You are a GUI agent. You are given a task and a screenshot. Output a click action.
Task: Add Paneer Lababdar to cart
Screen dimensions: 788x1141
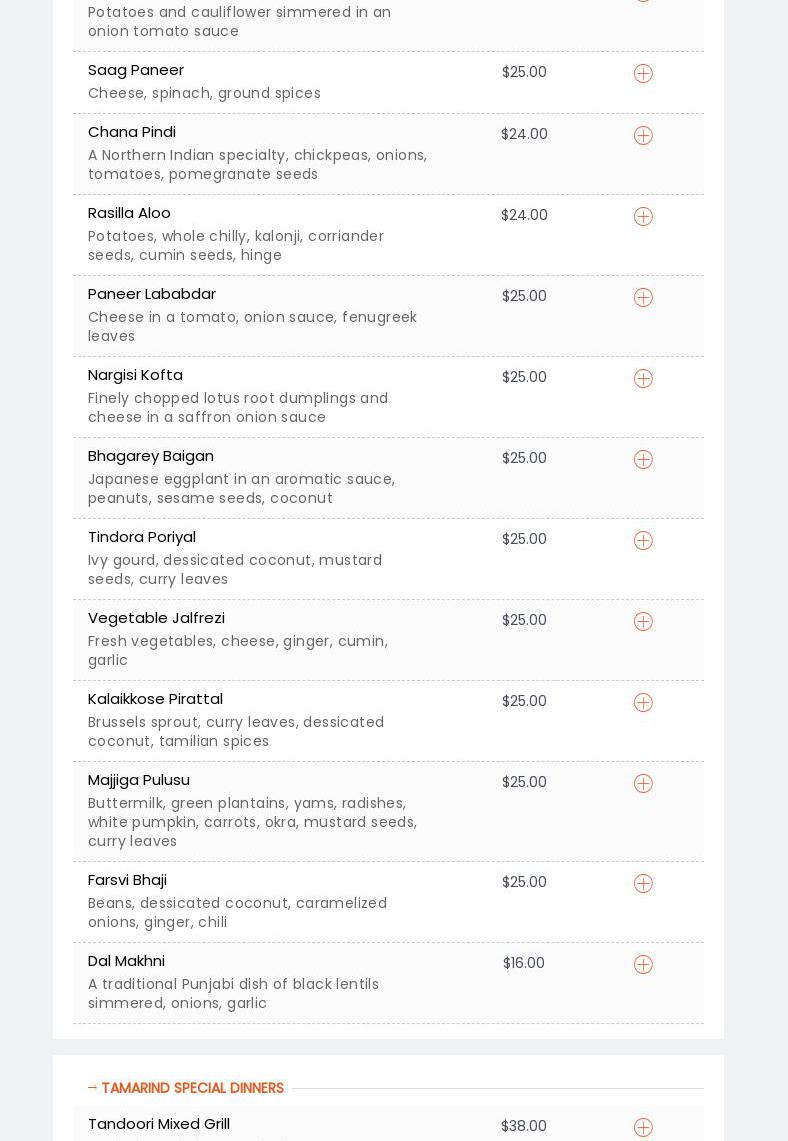tap(643, 298)
